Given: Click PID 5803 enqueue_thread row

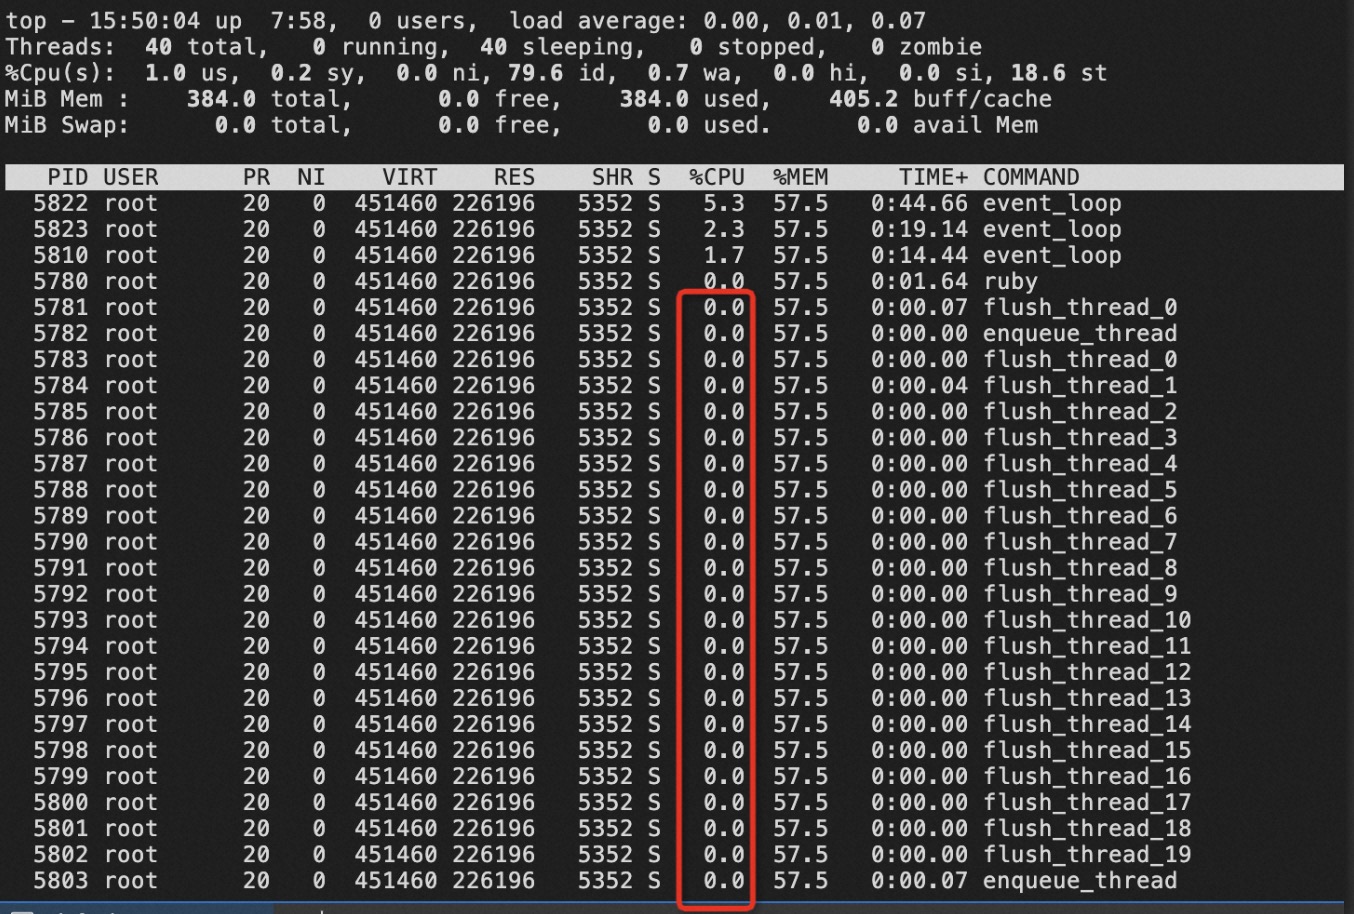Looking at the screenshot, I should click(x=675, y=881).
